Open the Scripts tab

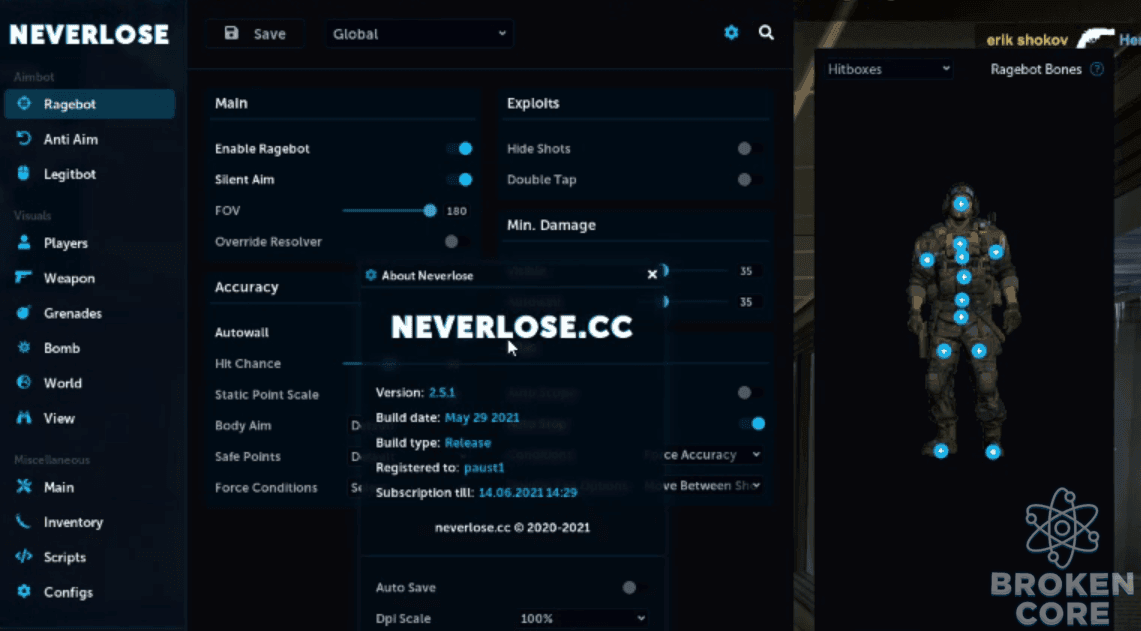pyautogui.click(x=90, y=557)
